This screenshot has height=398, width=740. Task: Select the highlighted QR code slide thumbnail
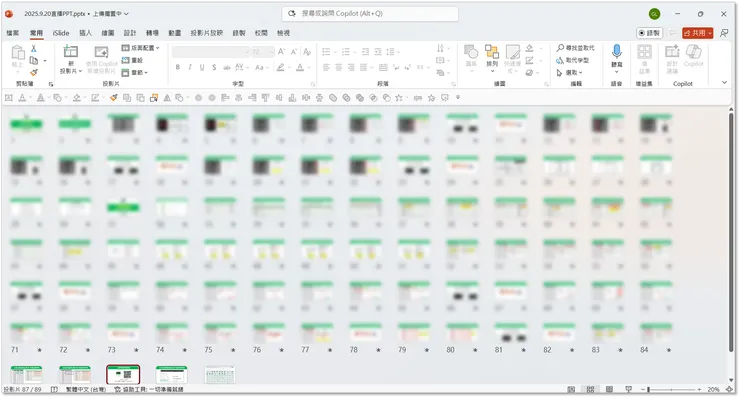[x=123, y=375]
